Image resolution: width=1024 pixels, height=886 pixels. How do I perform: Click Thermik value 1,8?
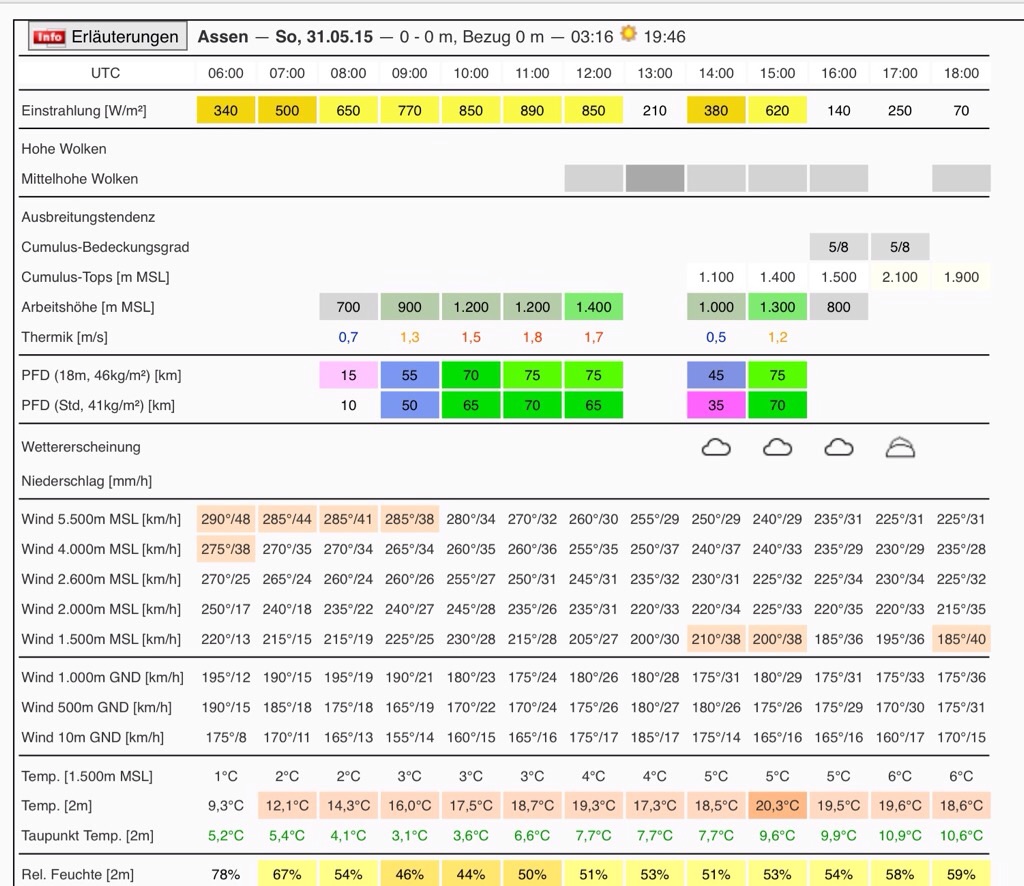tap(532, 337)
